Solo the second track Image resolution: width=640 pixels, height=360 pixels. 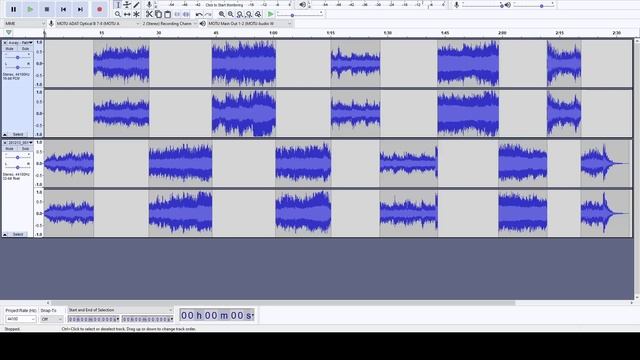pos(25,149)
